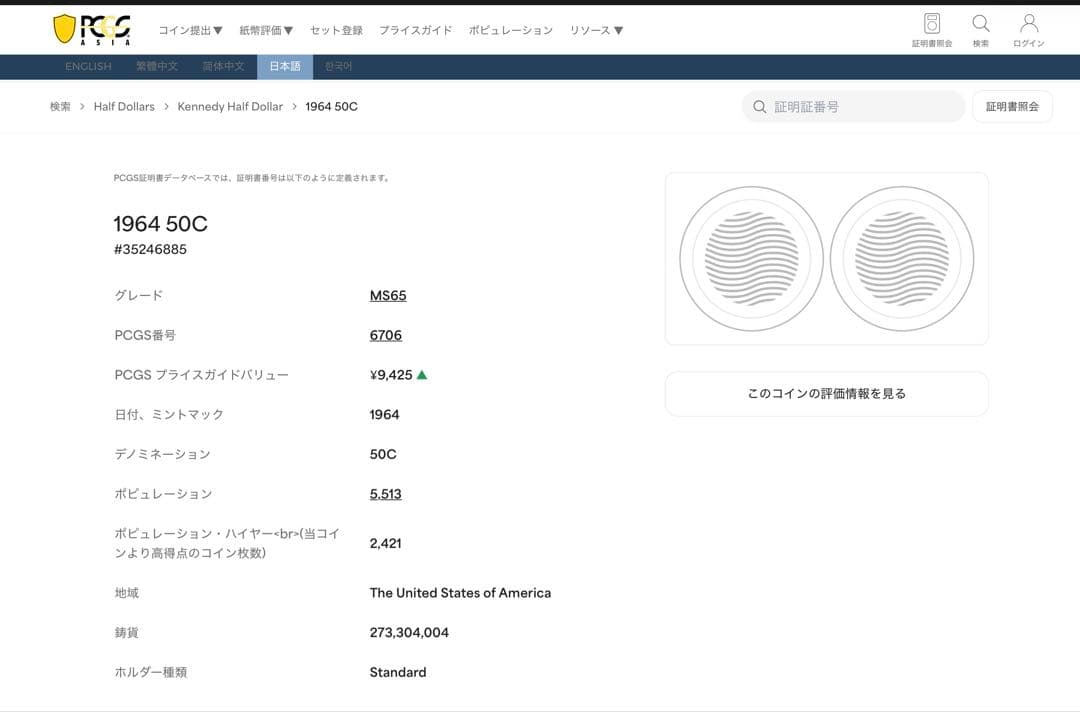This screenshot has height=712, width=1080.
Task: Click the magnifier icon inside search field
Action: tap(760, 107)
